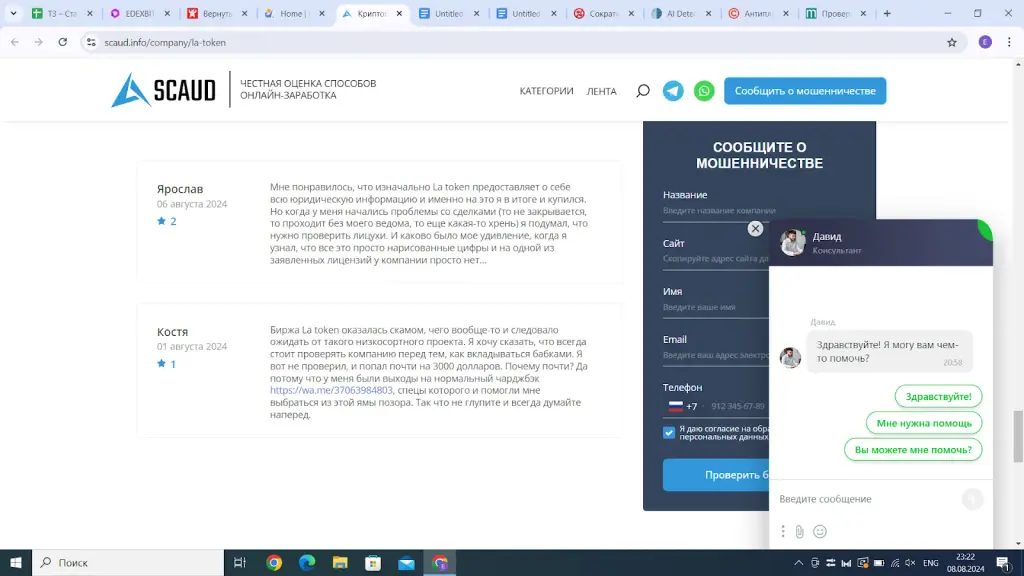The image size is (1024, 576).
Task: Open Windows Start menu
Action: [16, 562]
